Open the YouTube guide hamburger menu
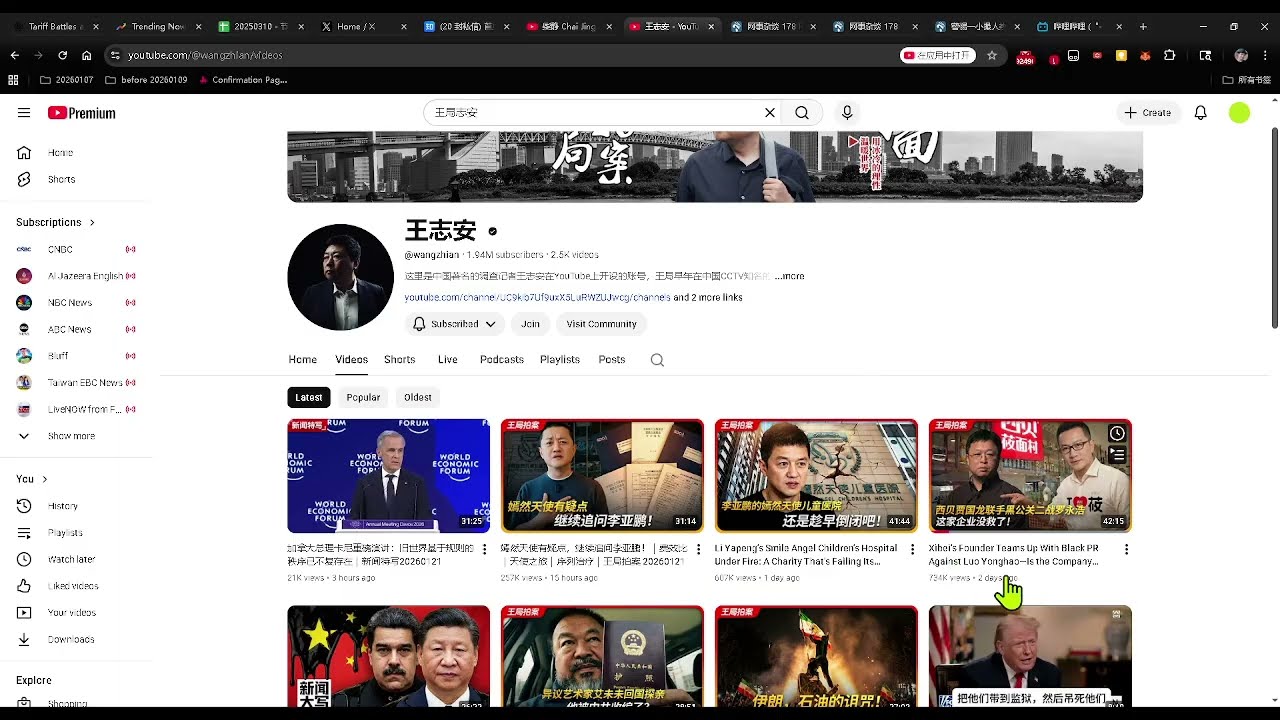Viewport: 1280px width, 720px height. pos(24,113)
